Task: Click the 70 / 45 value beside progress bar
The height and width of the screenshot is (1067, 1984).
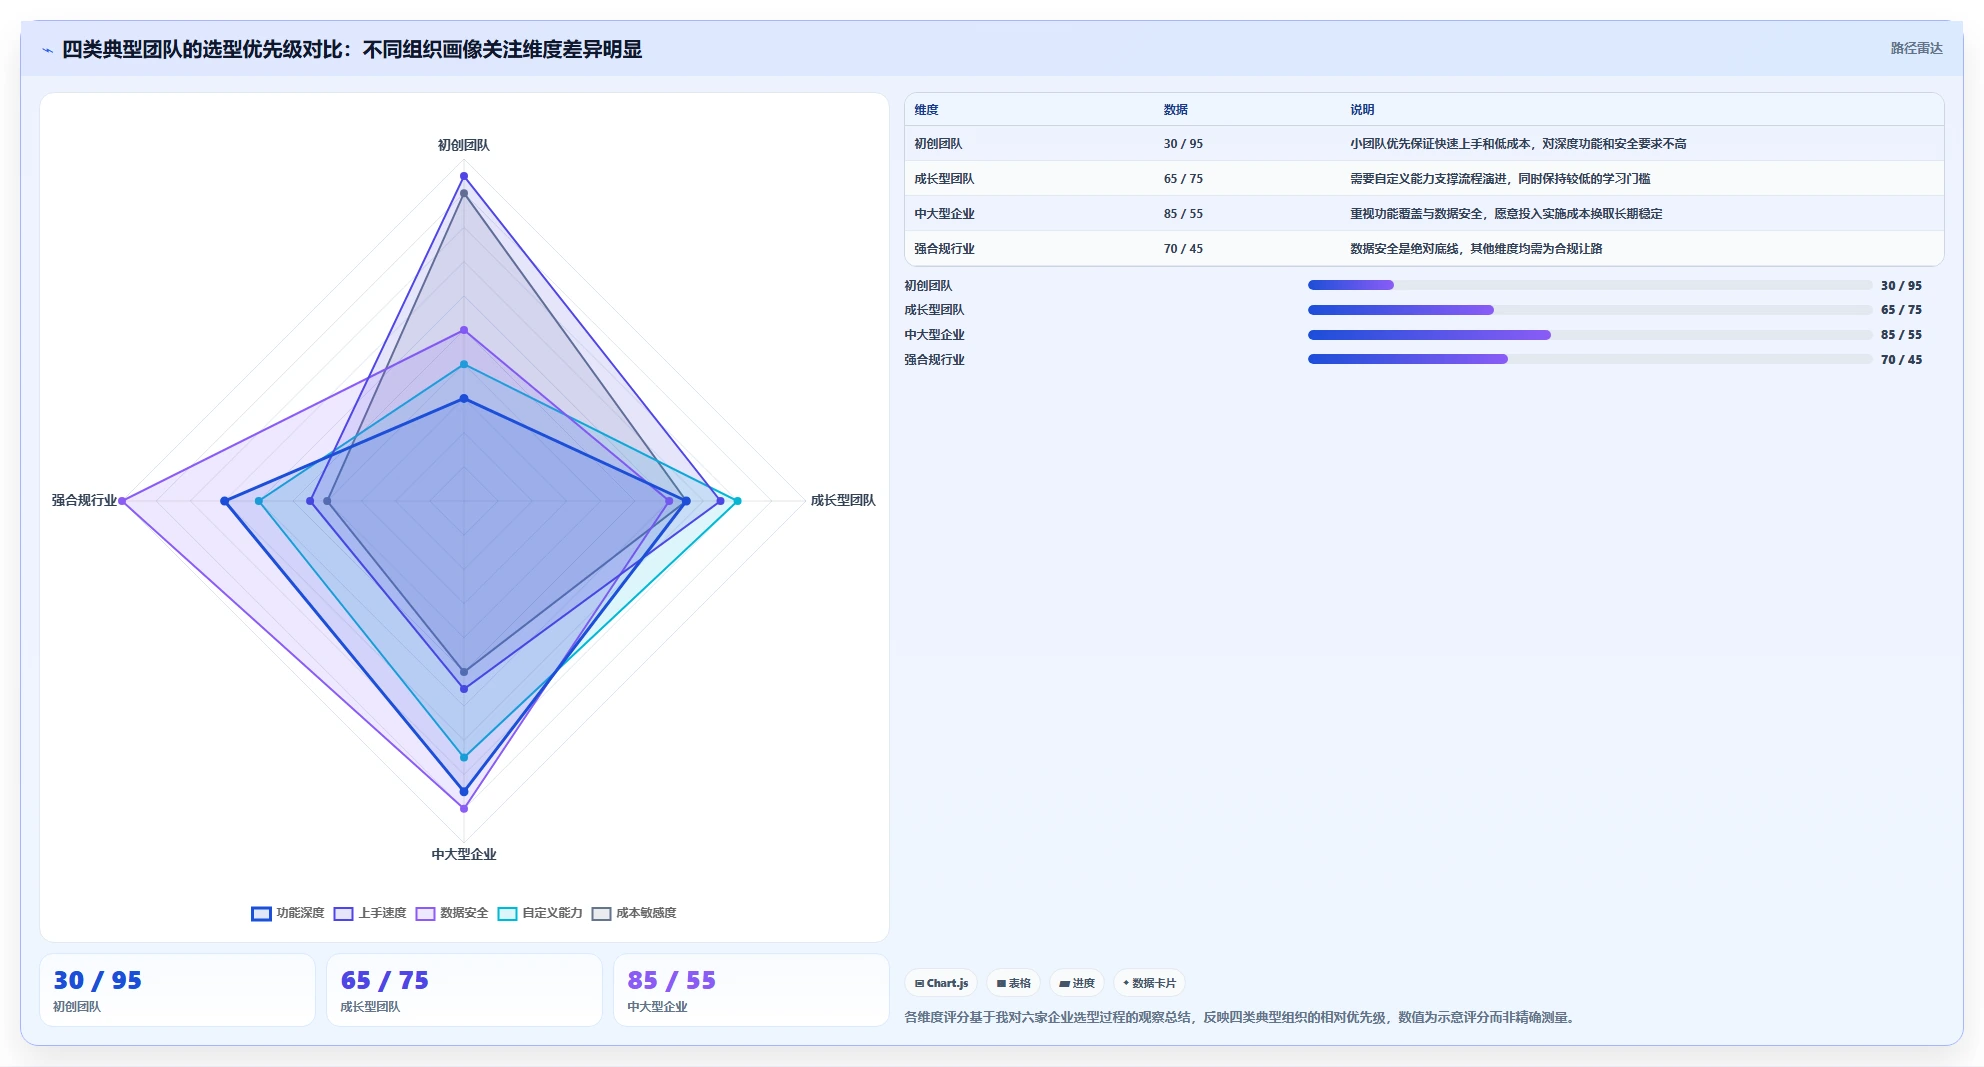Action: point(1901,360)
